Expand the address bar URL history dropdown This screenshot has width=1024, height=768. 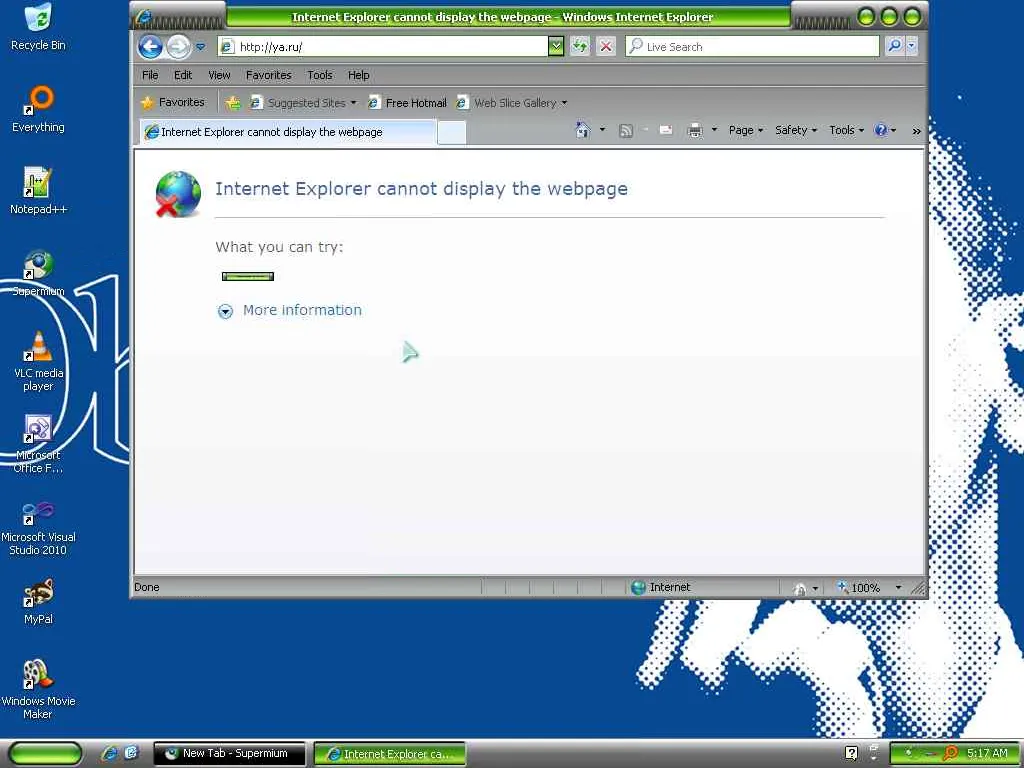coord(556,46)
